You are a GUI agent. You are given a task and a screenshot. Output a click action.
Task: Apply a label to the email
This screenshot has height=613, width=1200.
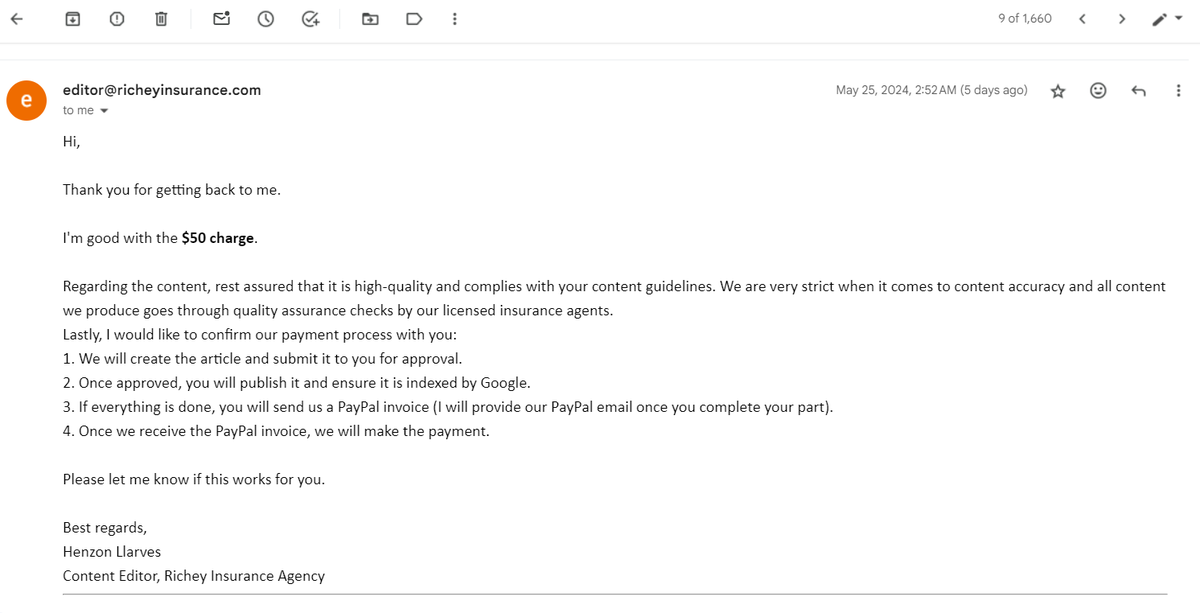tap(414, 19)
